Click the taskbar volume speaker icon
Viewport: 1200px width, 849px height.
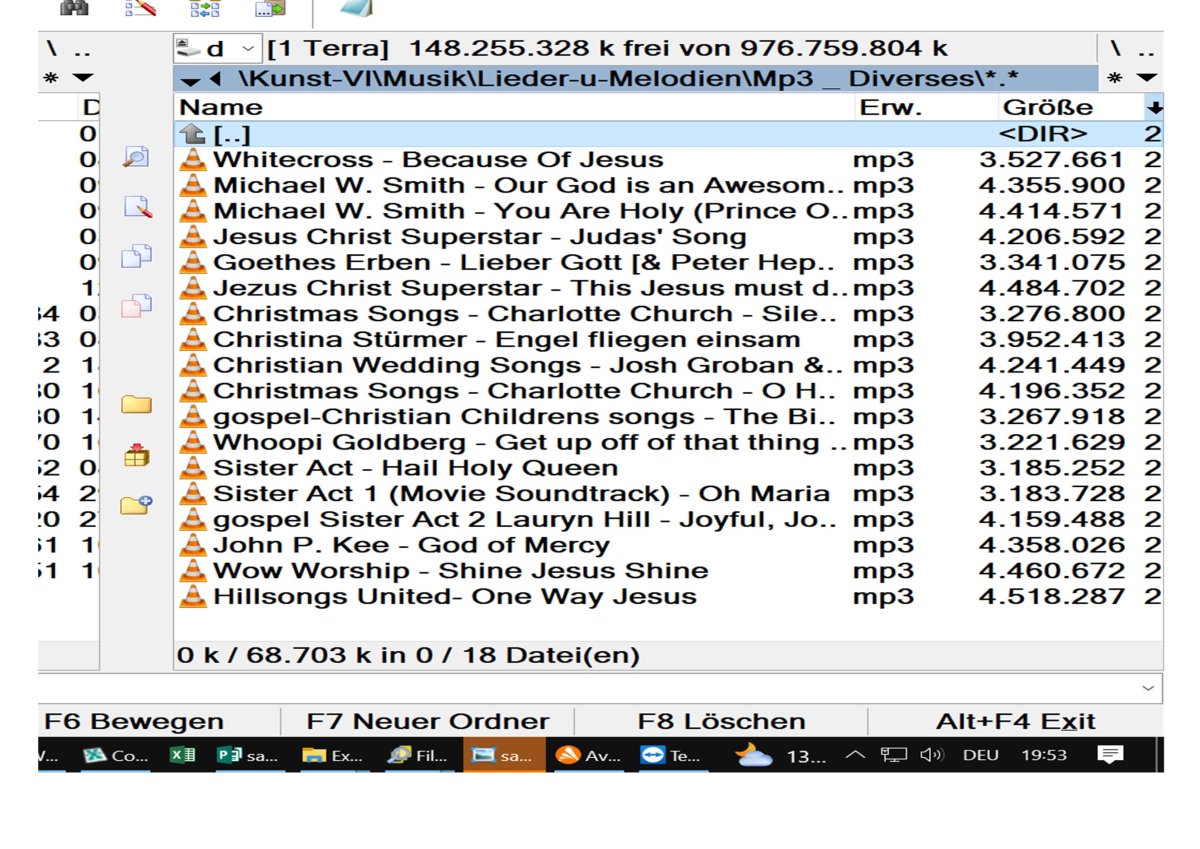(x=932, y=755)
